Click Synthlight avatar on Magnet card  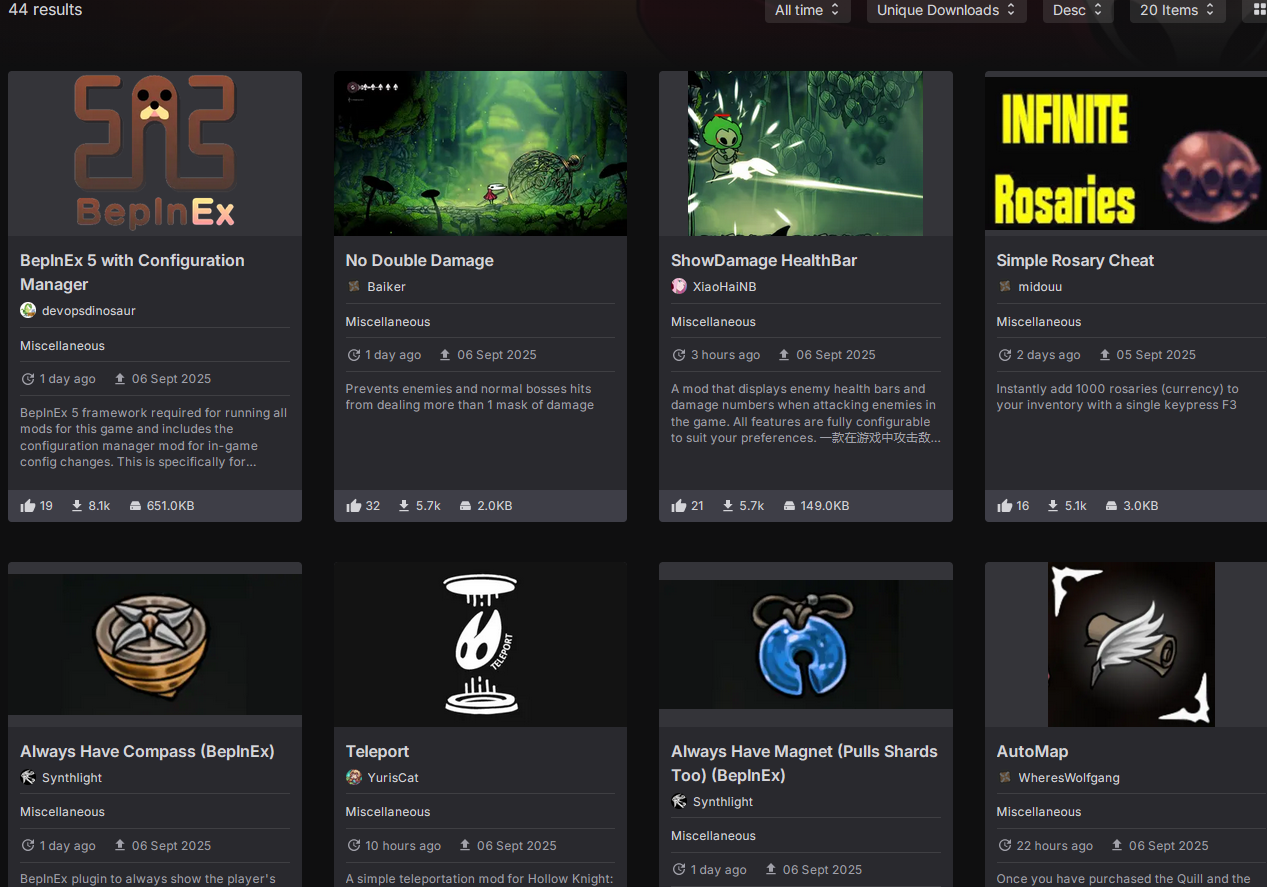coord(679,801)
